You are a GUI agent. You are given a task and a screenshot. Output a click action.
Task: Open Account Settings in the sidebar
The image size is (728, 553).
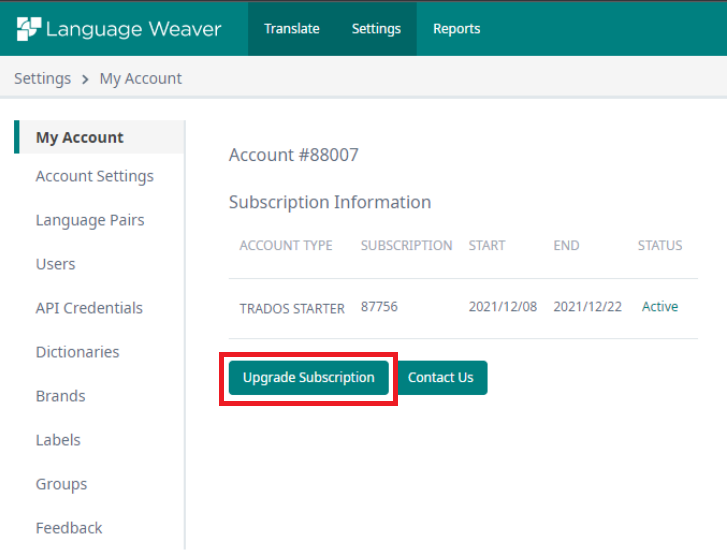click(94, 176)
